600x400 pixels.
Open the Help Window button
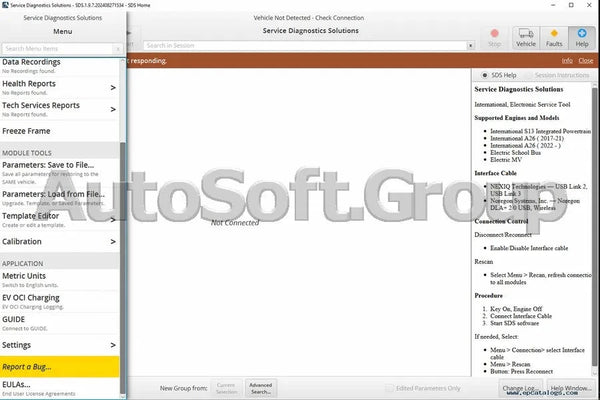[x=571, y=388]
